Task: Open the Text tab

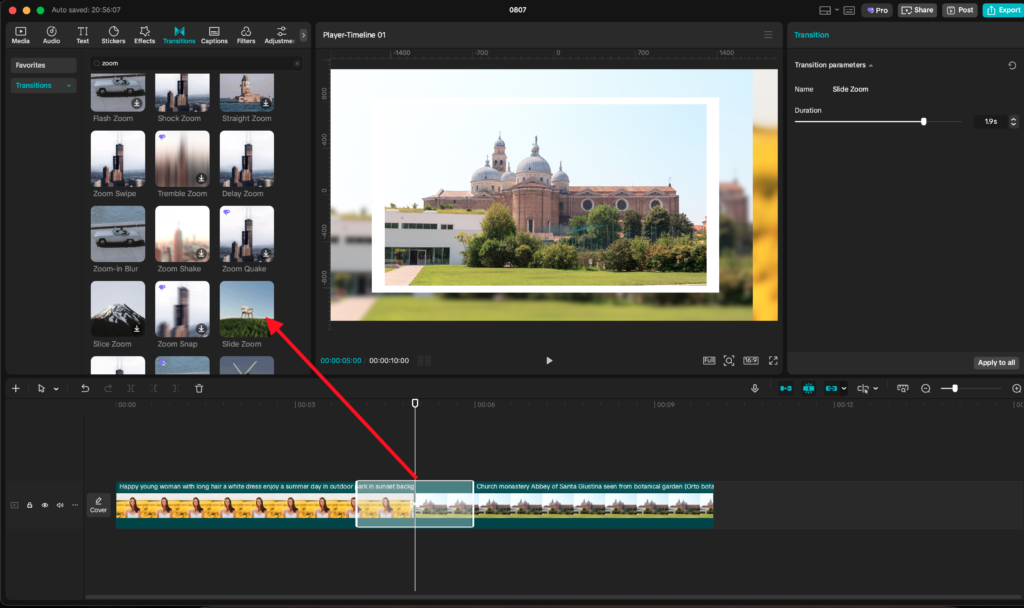Action: pyautogui.click(x=82, y=35)
